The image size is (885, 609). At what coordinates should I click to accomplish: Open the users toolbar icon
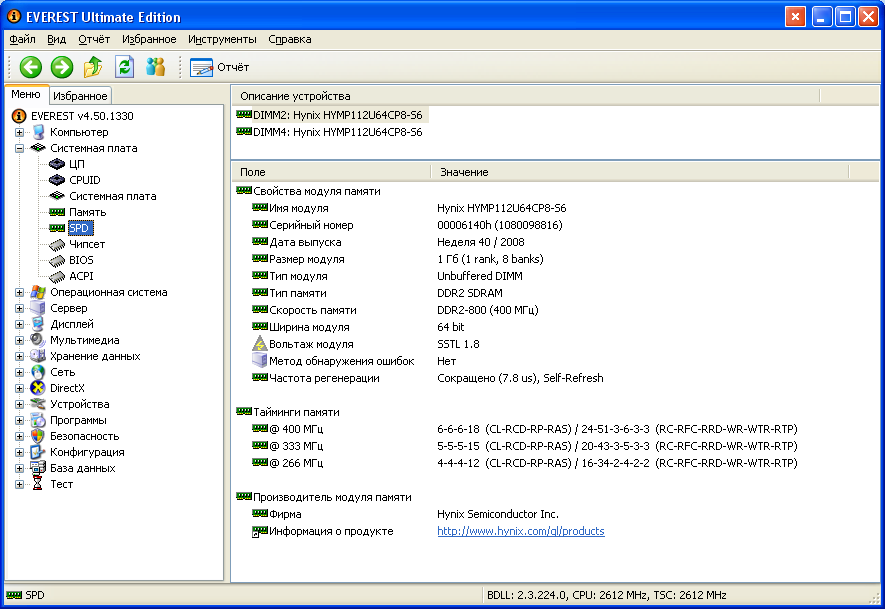pos(155,67)
